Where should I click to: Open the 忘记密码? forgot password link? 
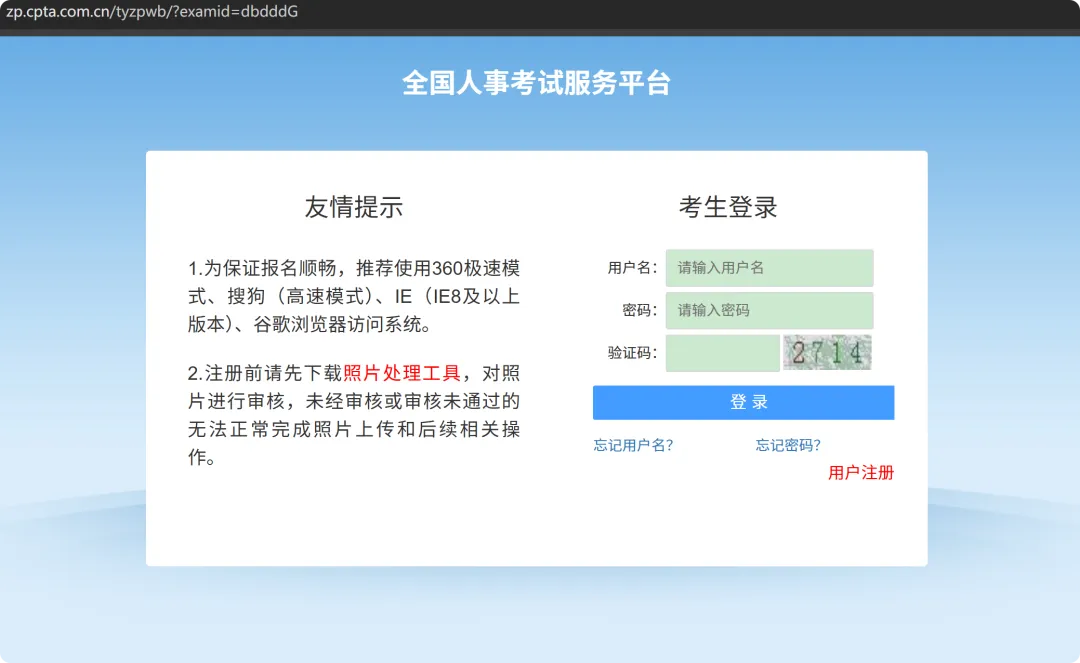tap(787, 445)
